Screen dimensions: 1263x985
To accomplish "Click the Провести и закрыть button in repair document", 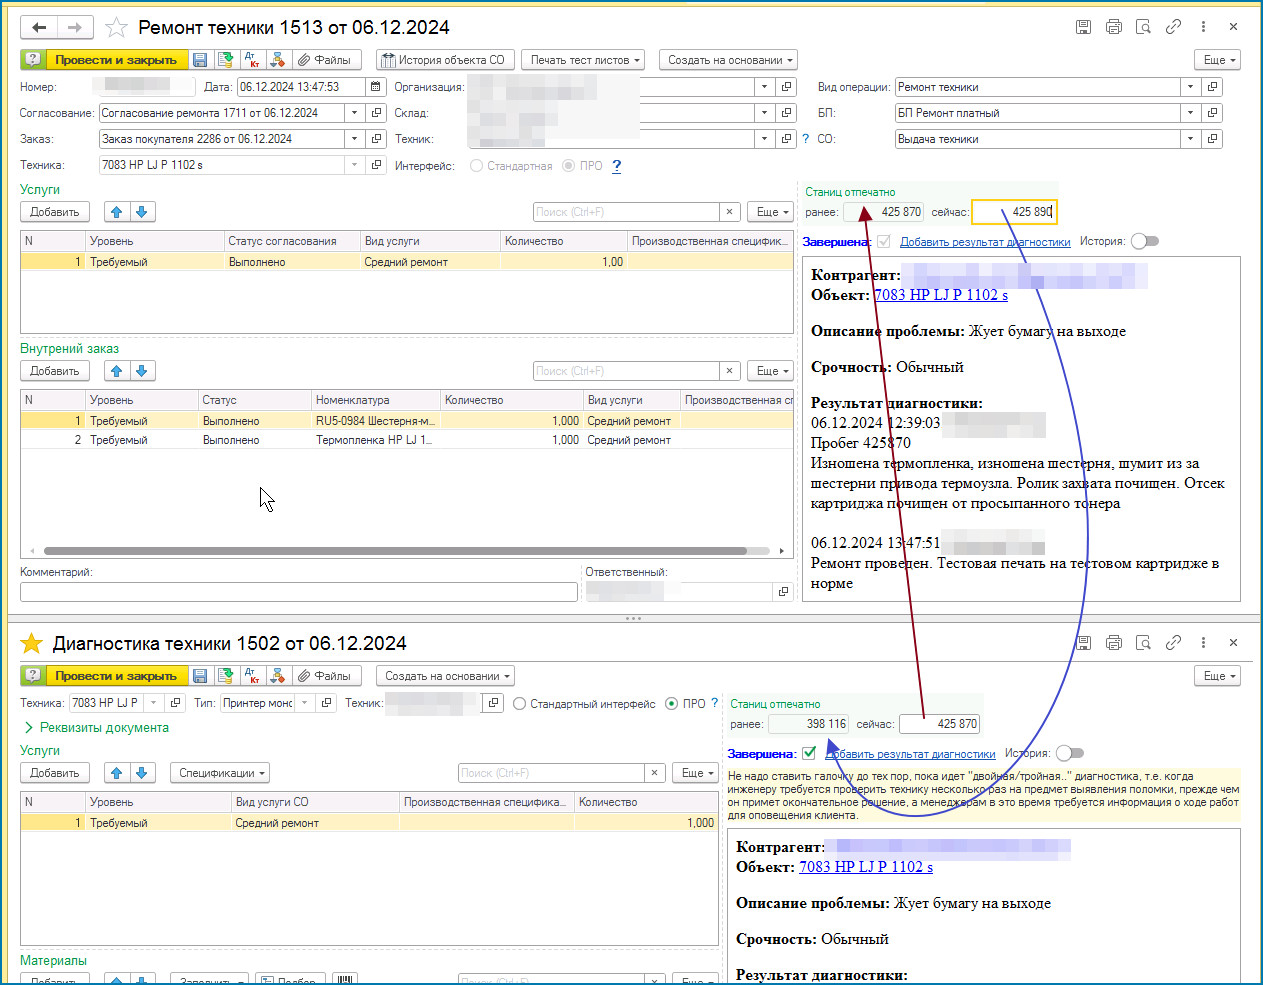I will (115, 60).
